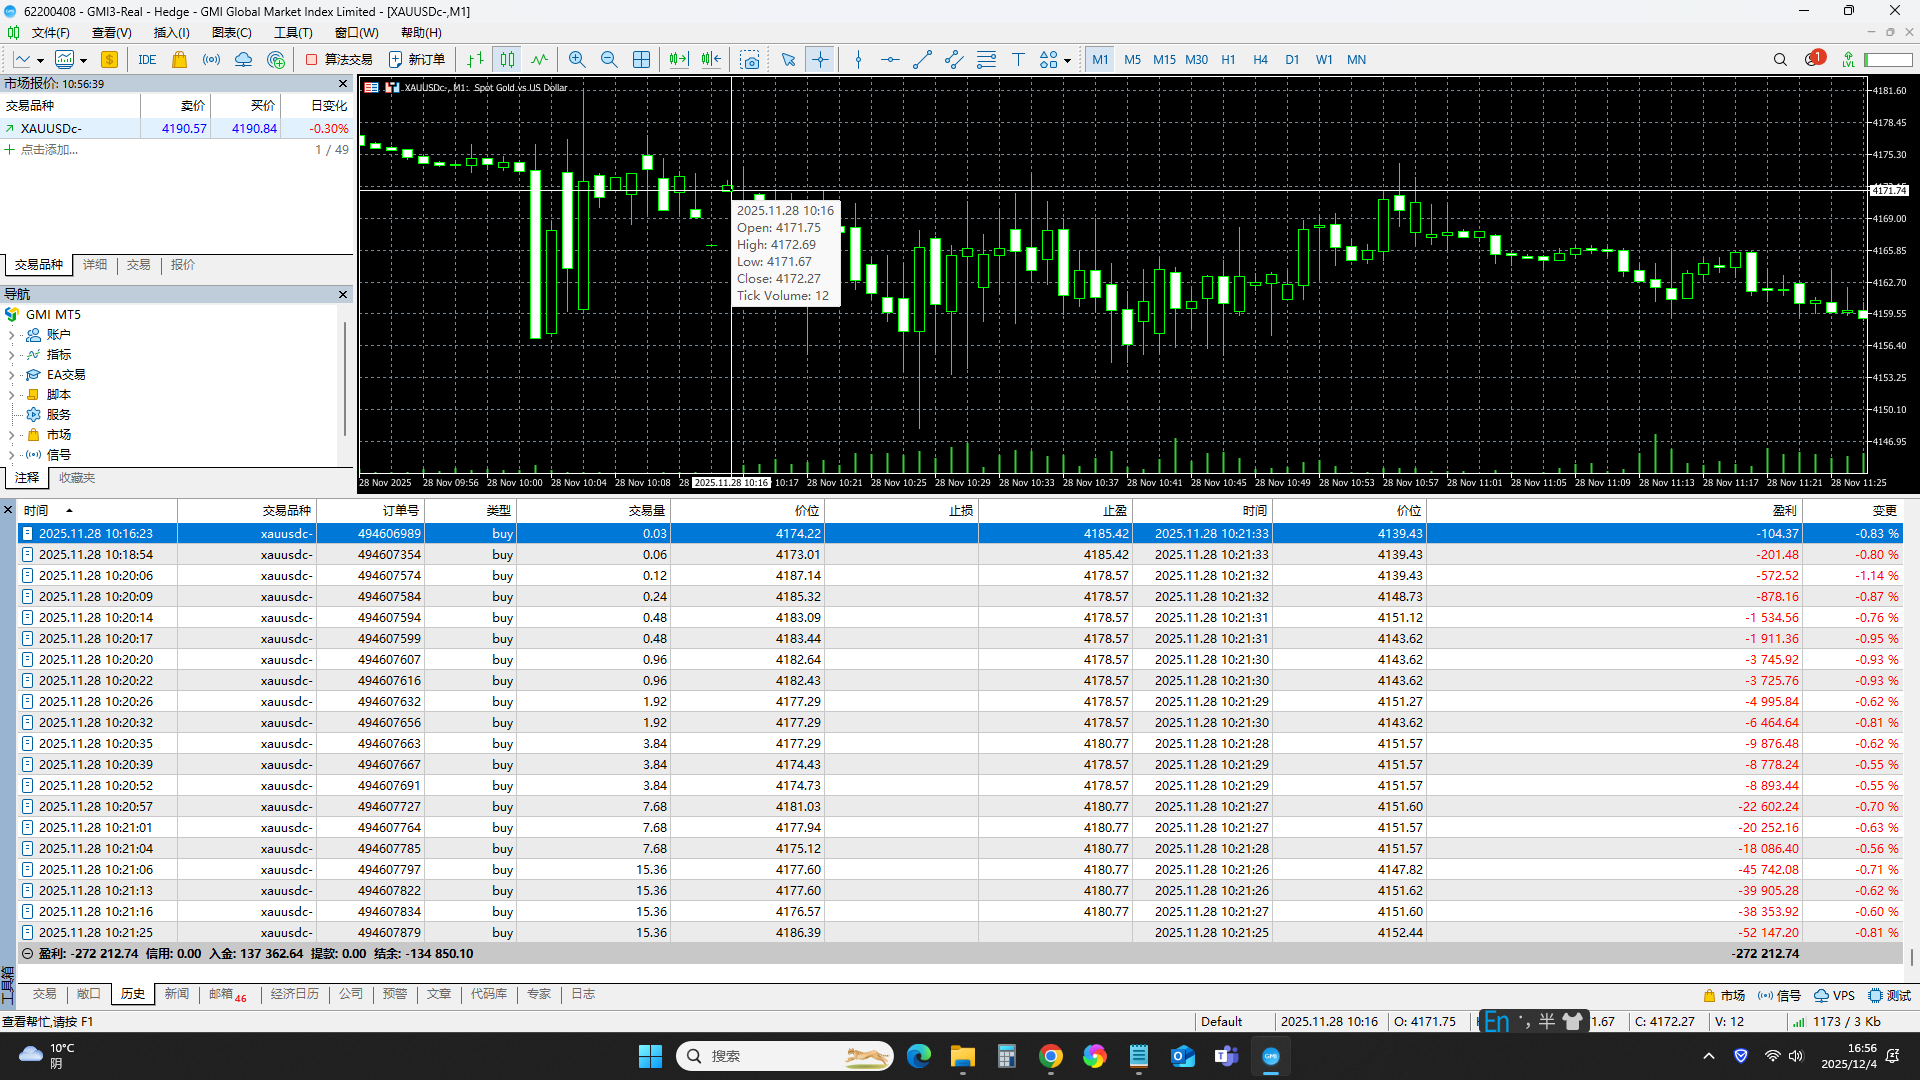Open the 图表(C) menu

(231, 33)
